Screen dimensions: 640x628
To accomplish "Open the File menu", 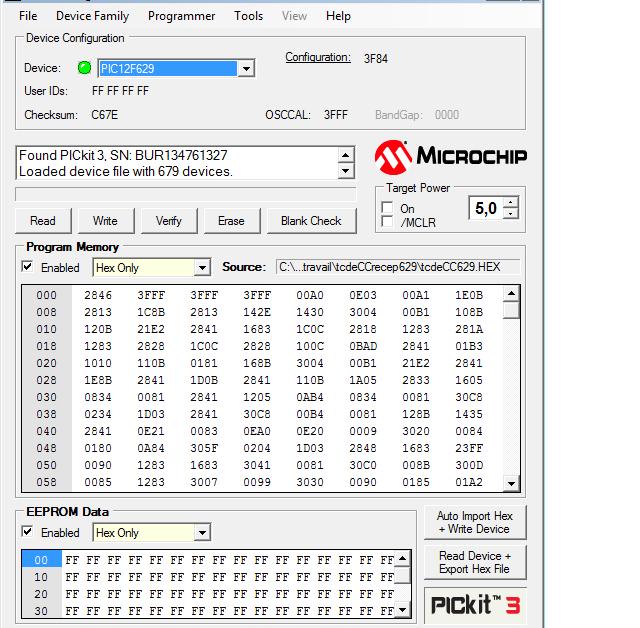I will coord(28,16).
